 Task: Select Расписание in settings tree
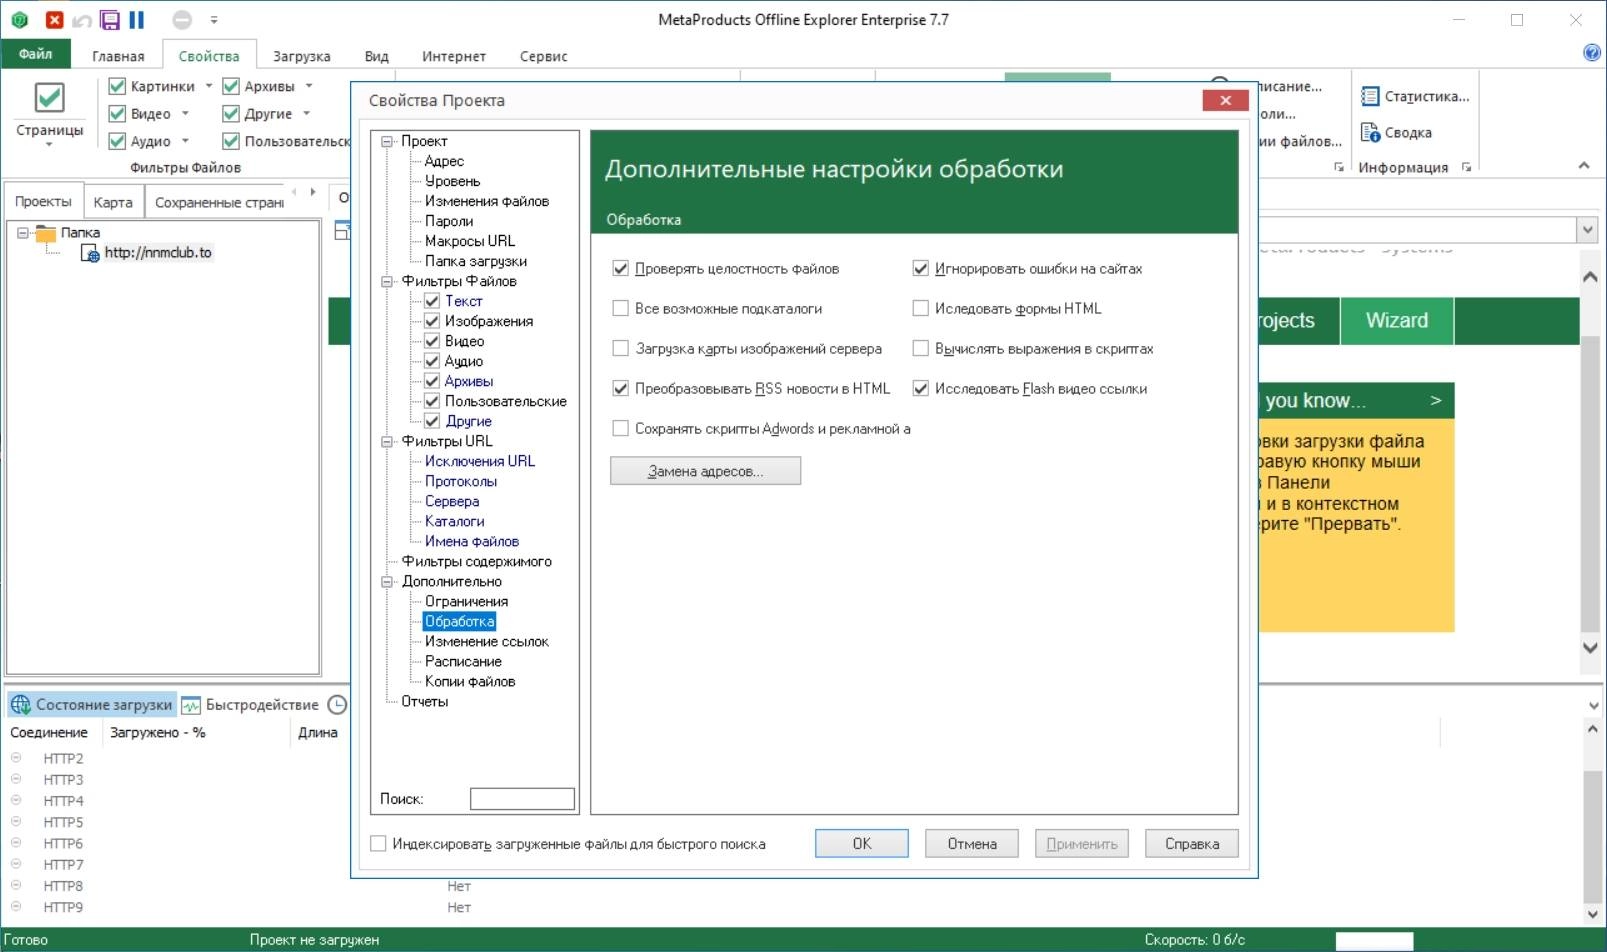tap(463, 661)
